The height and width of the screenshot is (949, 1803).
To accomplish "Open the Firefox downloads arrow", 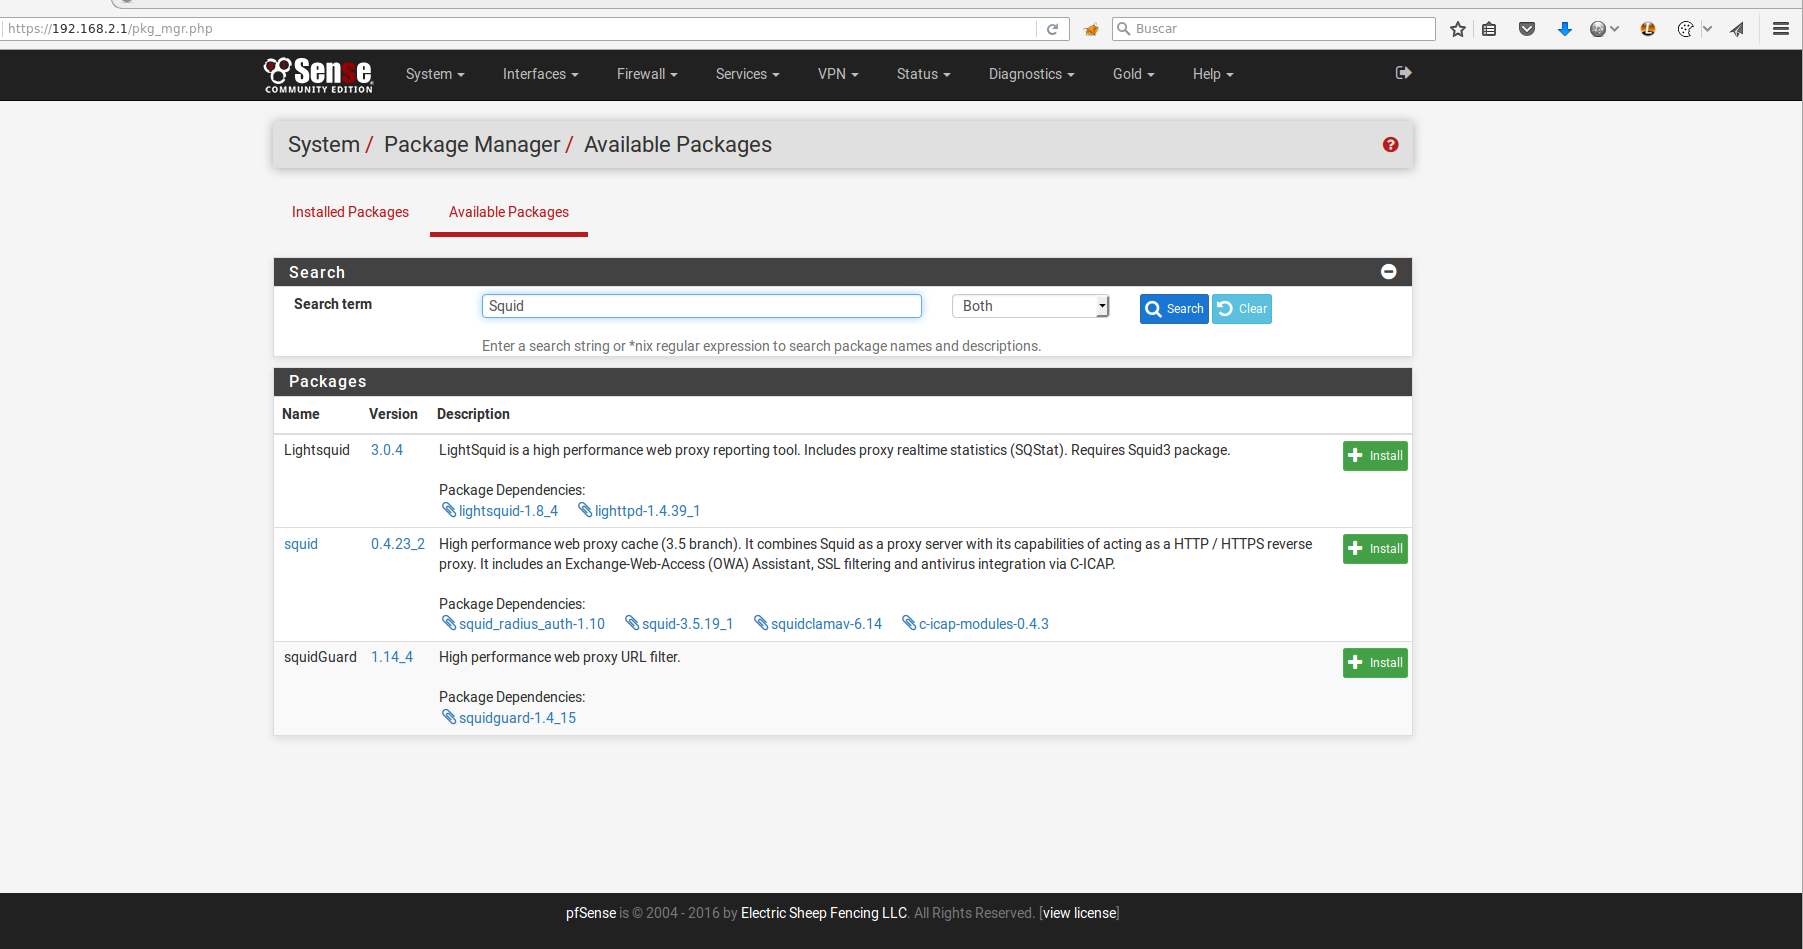I will 1564,29.
